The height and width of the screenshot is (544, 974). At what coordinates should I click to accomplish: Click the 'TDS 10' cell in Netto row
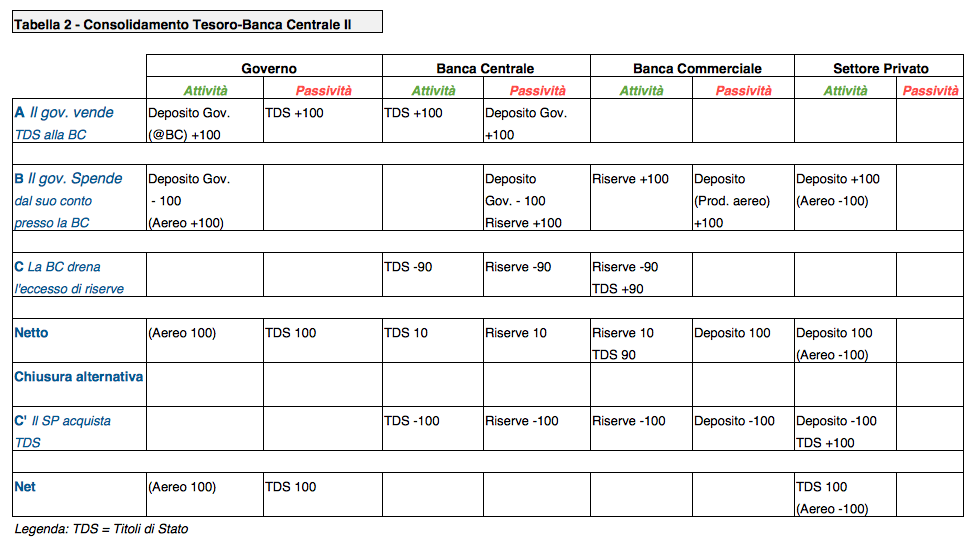[406, 333]
